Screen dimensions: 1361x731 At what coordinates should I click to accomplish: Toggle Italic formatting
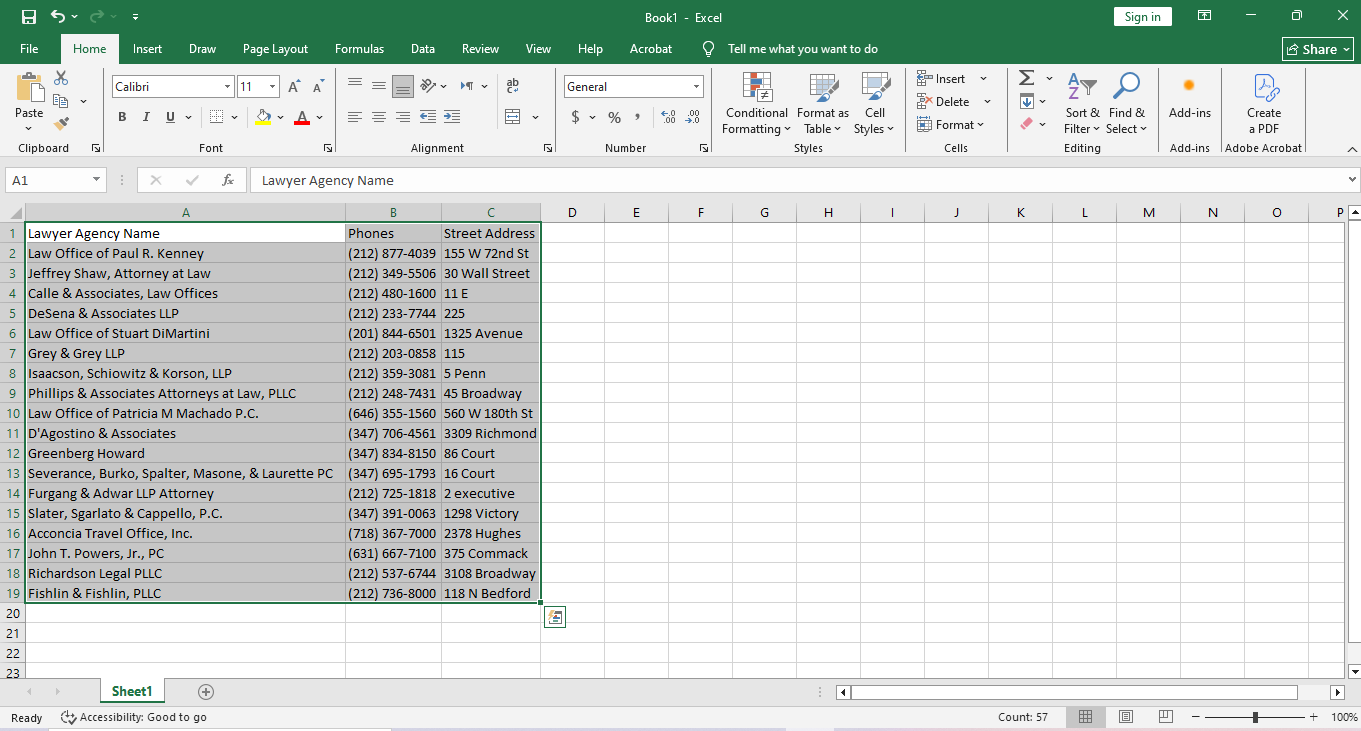[146, 117]
